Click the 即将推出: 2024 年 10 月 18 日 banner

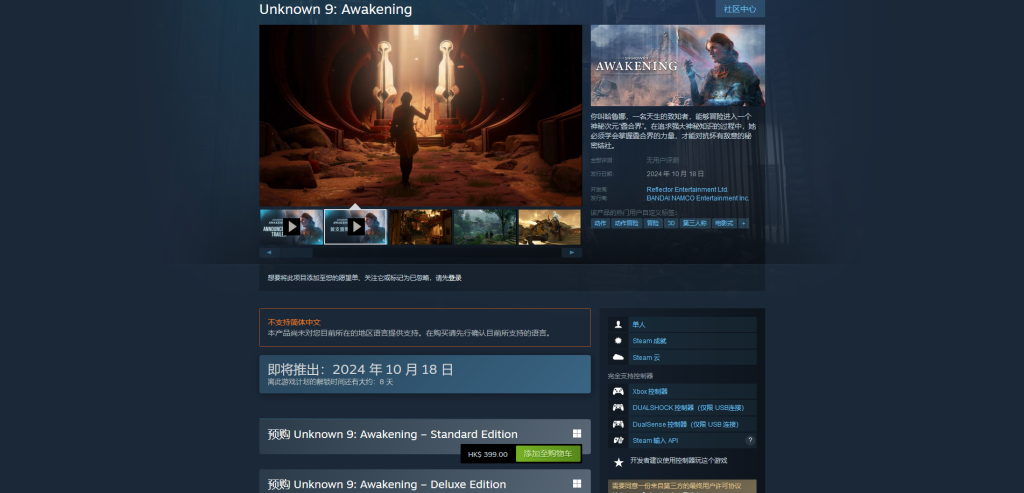click(425, 374)
